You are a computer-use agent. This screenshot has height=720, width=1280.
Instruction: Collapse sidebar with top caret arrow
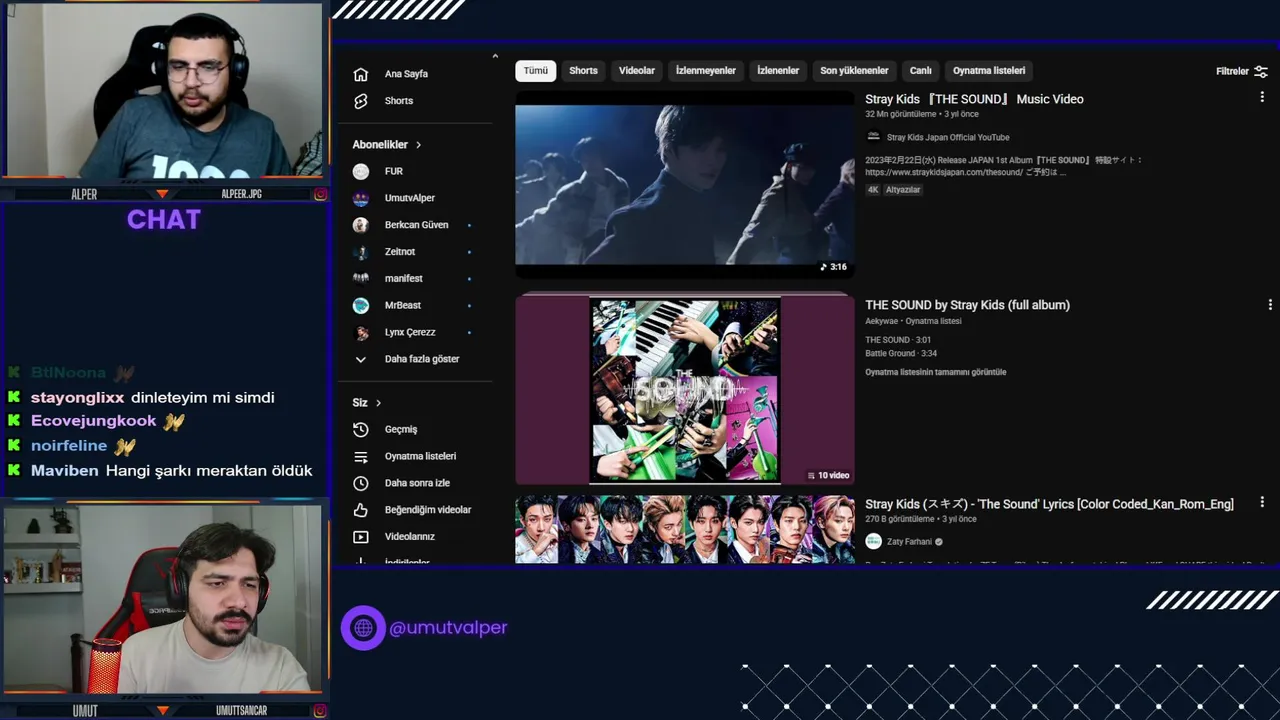[495, 56]
